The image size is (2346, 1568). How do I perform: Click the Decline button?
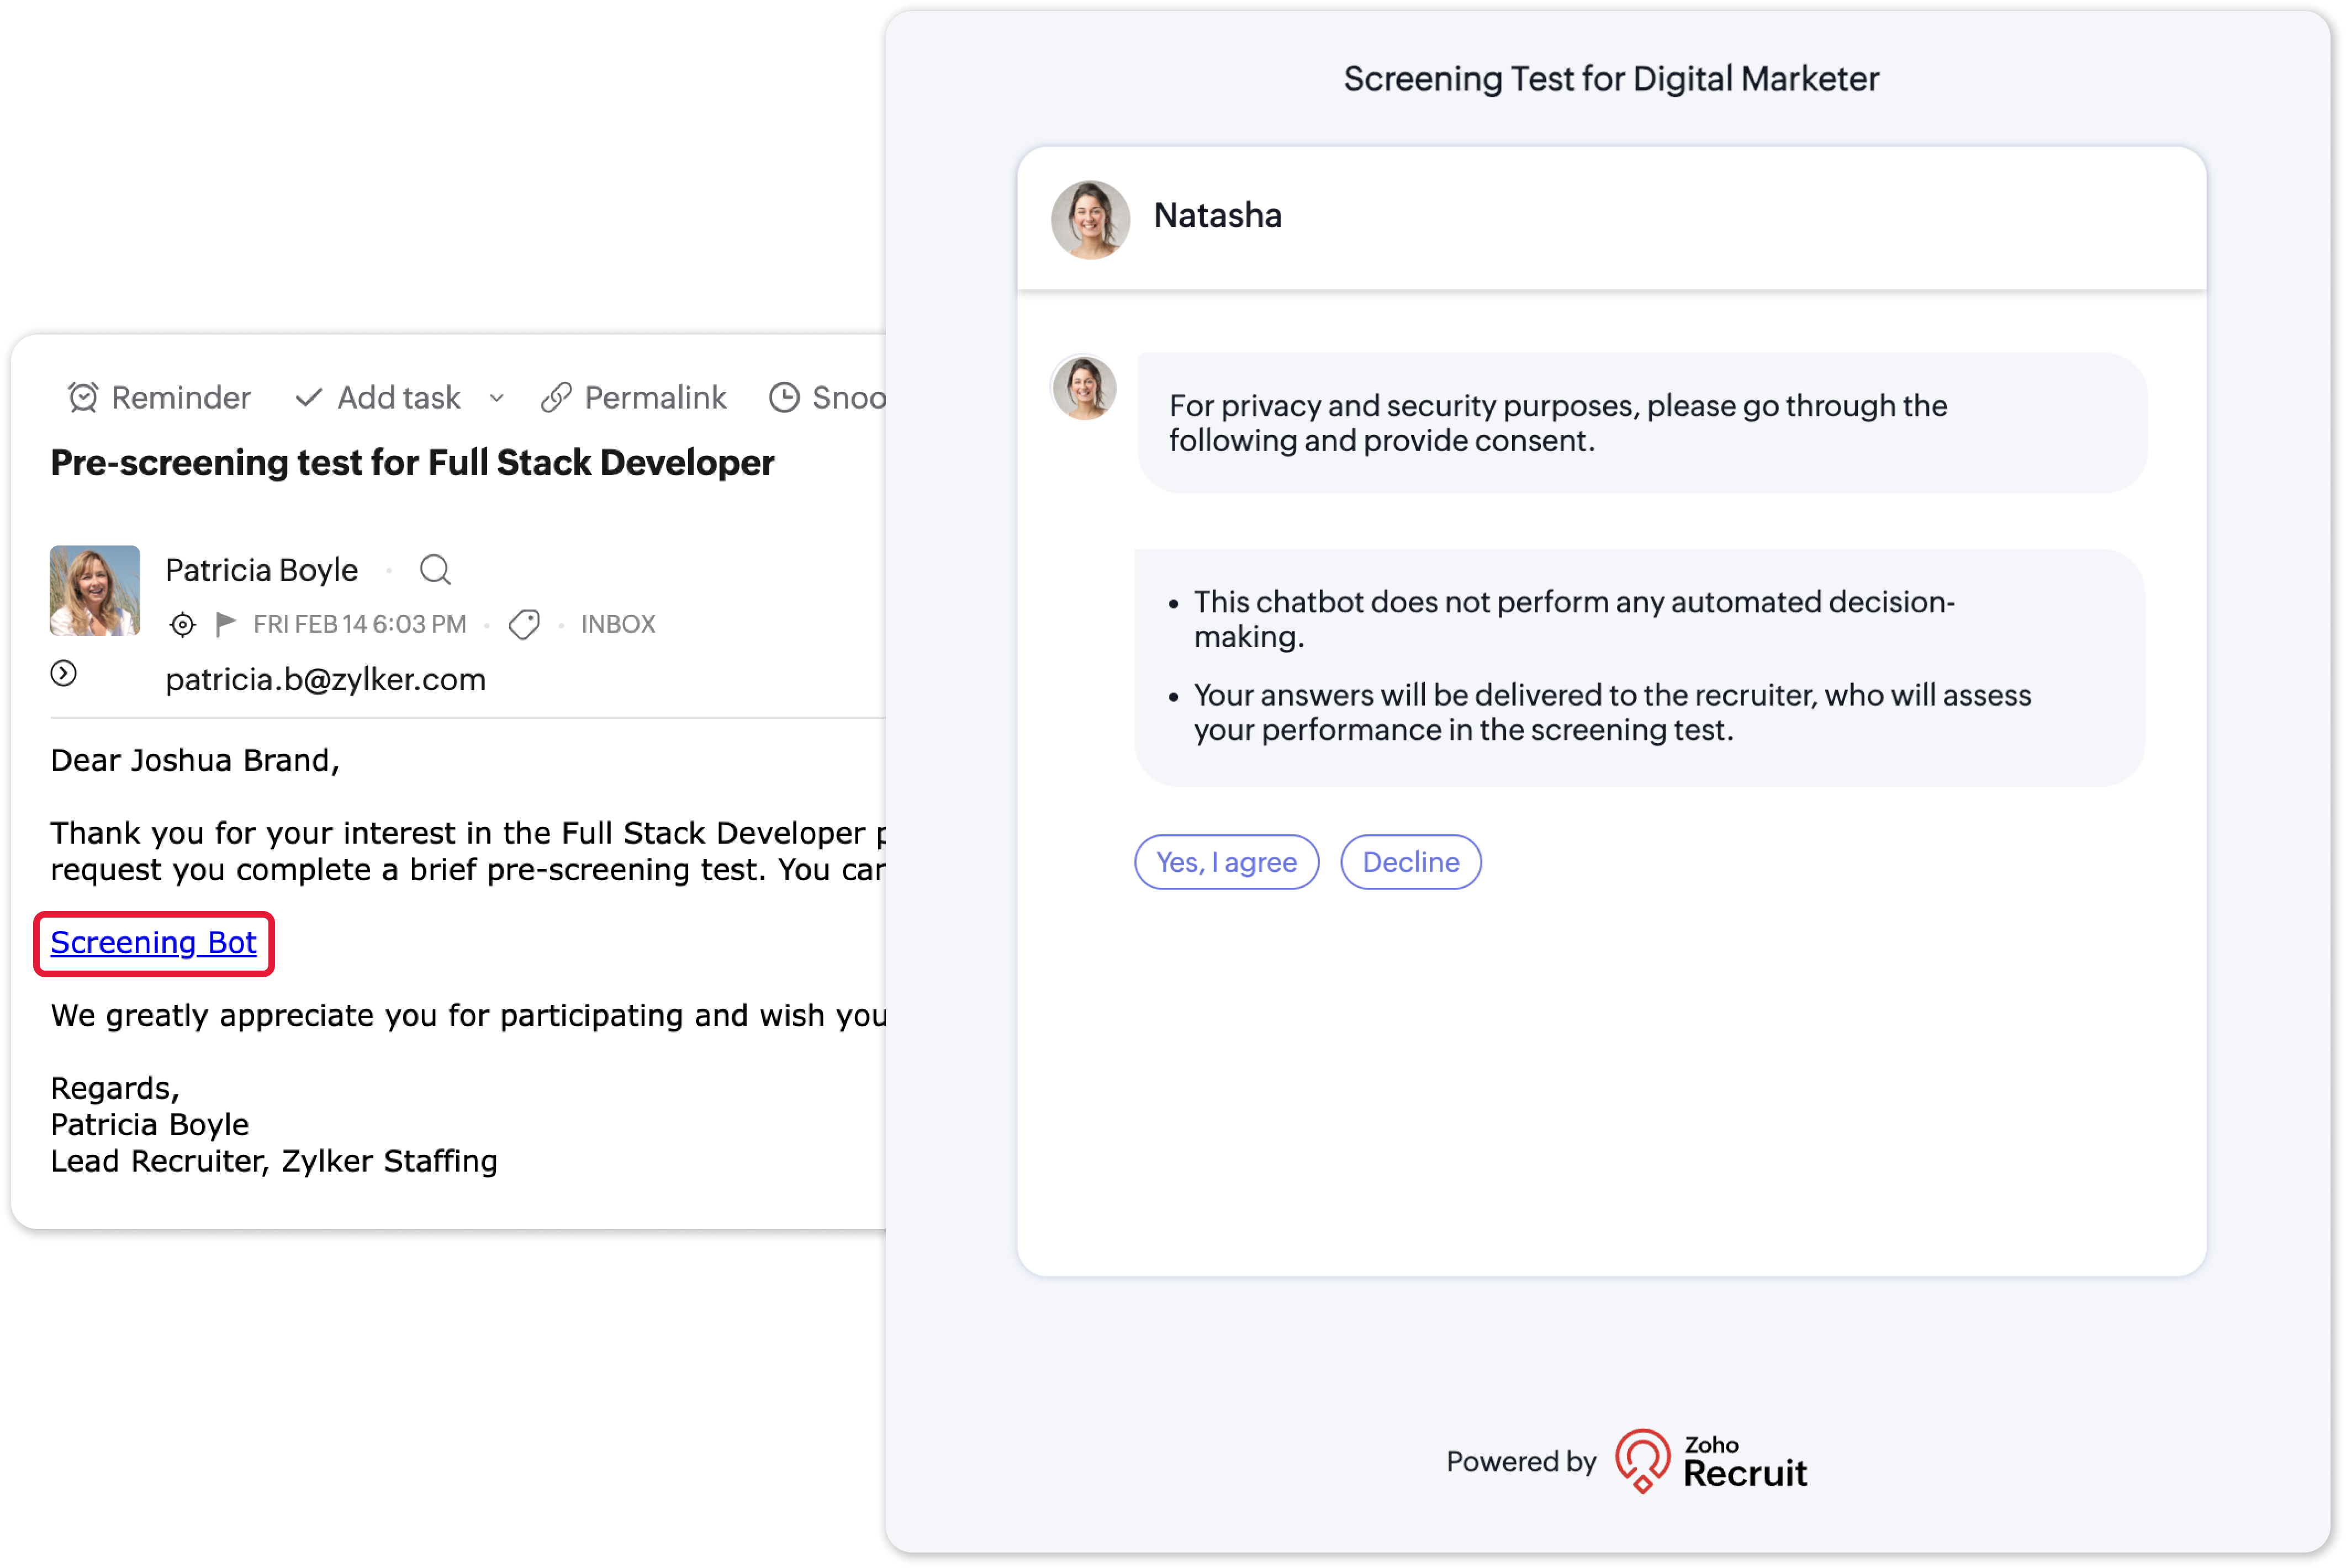[x=1410, y=862]
